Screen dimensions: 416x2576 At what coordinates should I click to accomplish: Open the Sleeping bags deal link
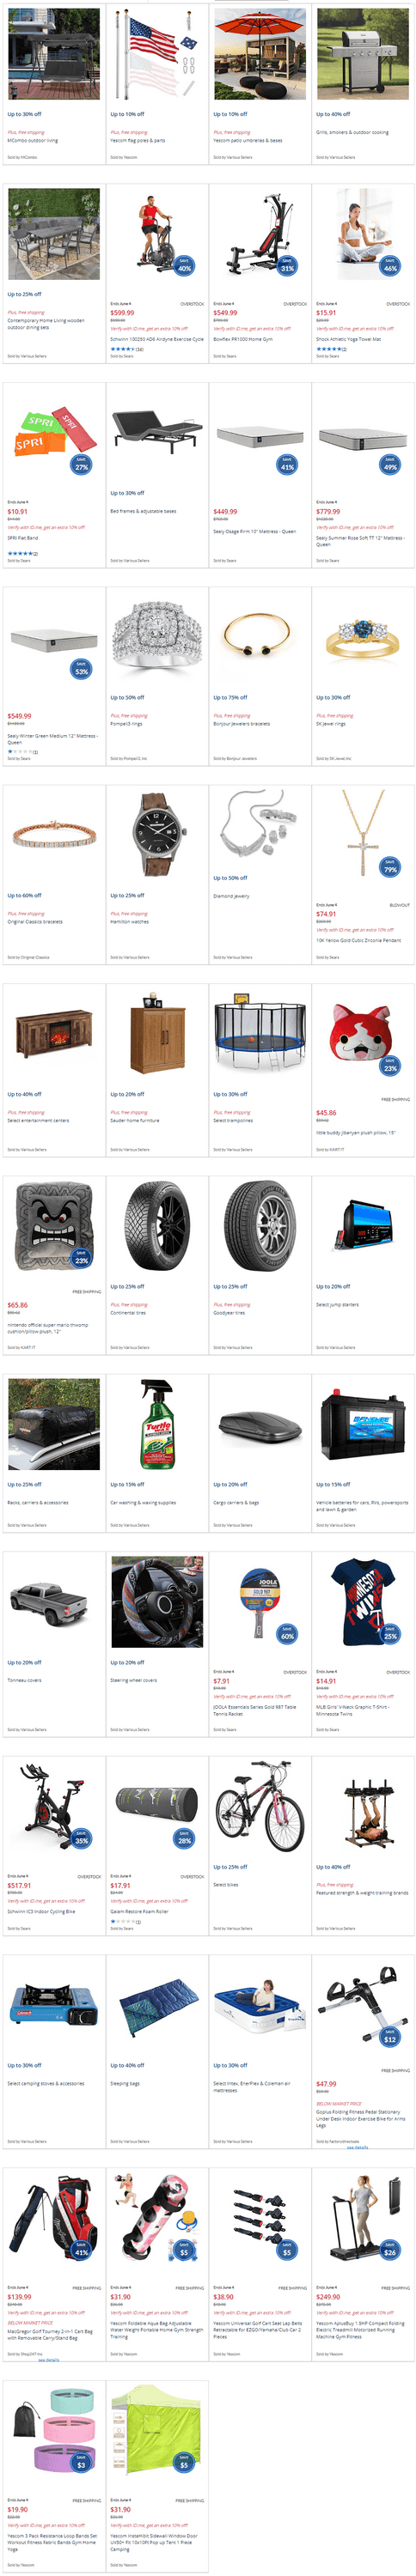pos(125,2083)
